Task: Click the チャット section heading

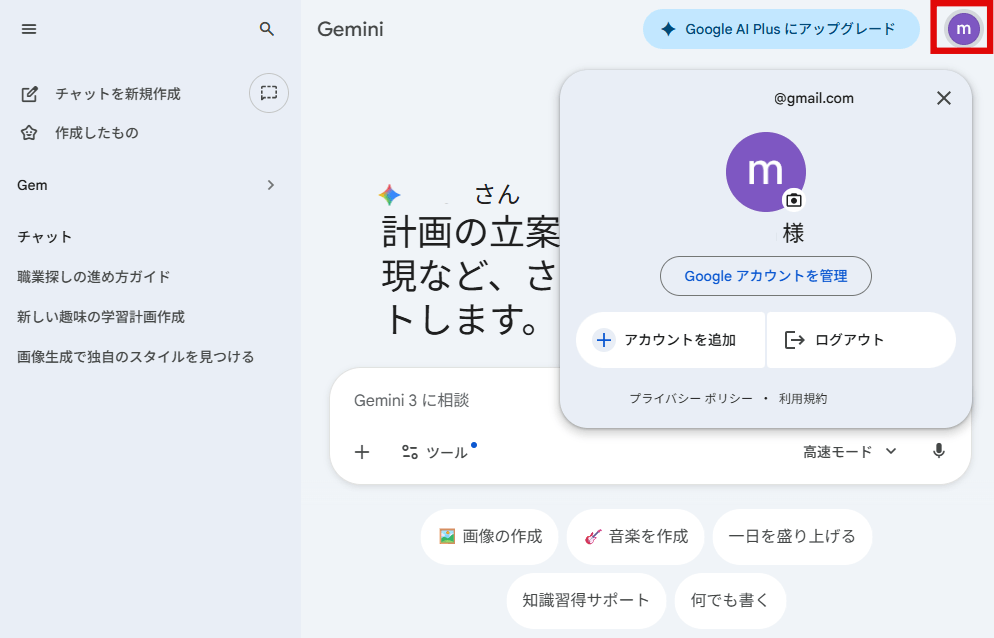Action: tap(44, 237)
